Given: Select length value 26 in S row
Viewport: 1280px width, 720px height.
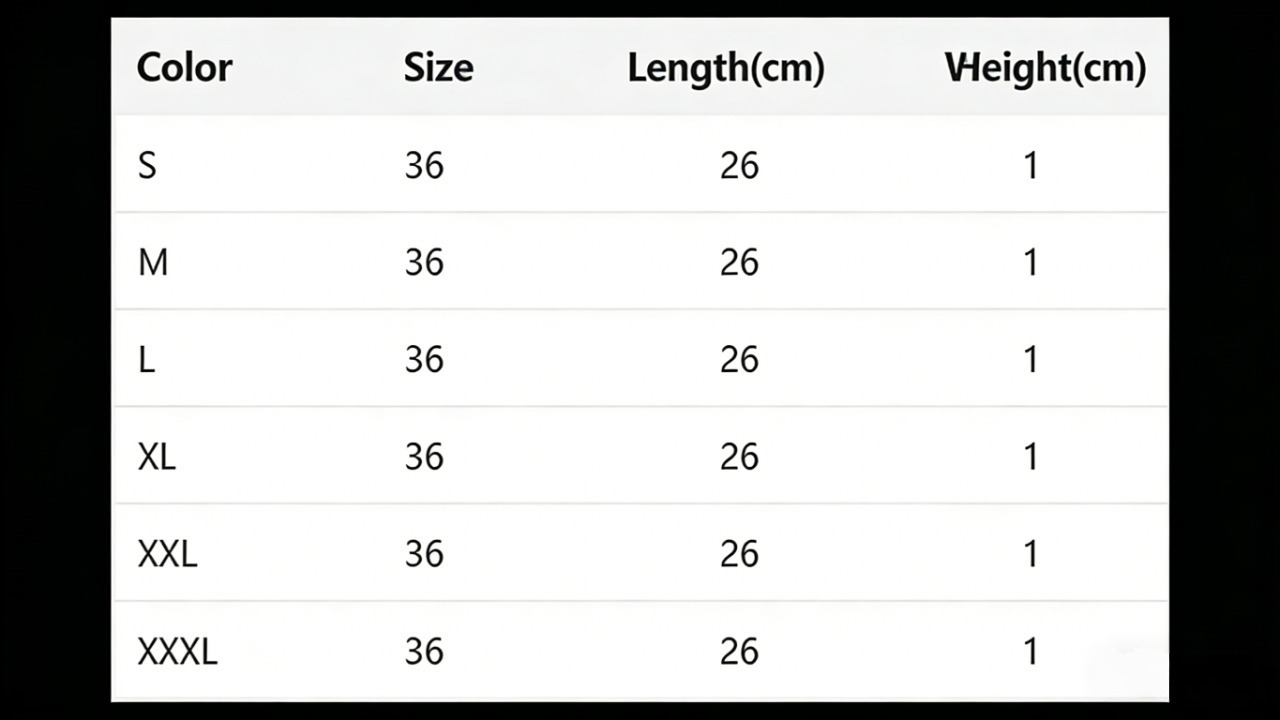Looking at the screenshot, I should (x=739, y=165).
